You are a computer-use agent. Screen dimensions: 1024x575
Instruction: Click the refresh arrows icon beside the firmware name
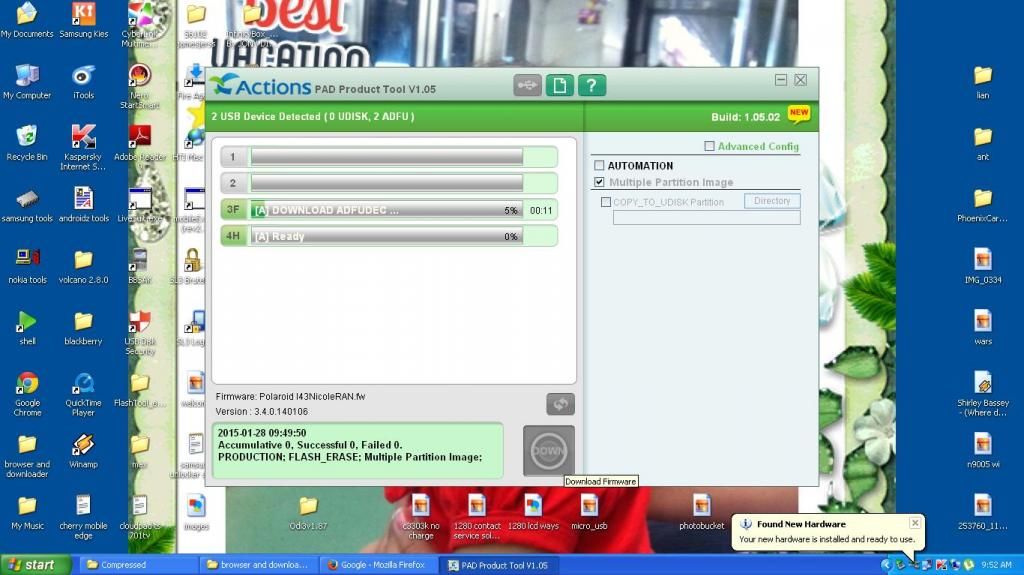click(x=560, y=404)
